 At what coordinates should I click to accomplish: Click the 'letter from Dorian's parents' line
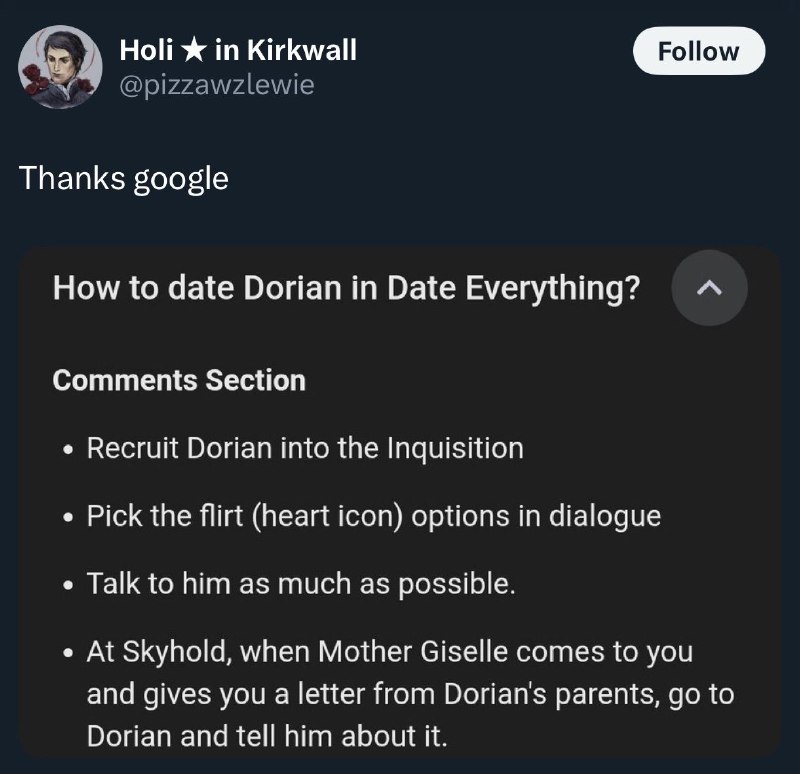[x=410, y=694]
